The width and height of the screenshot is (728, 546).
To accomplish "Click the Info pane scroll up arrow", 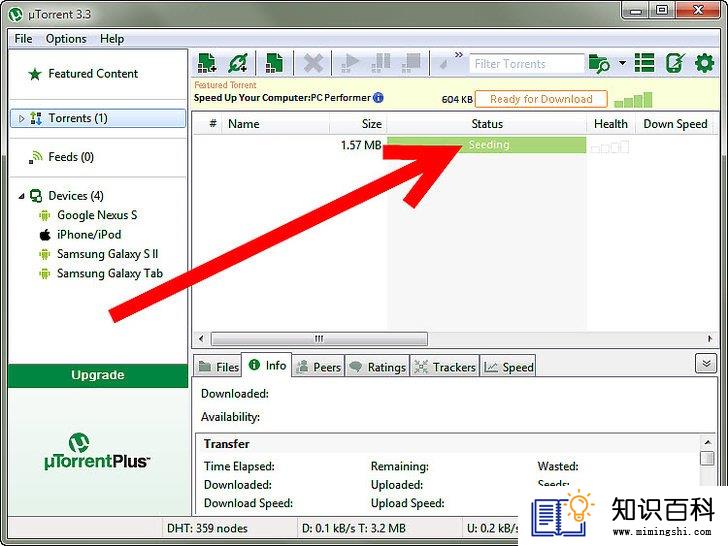I will coord(707,442).
